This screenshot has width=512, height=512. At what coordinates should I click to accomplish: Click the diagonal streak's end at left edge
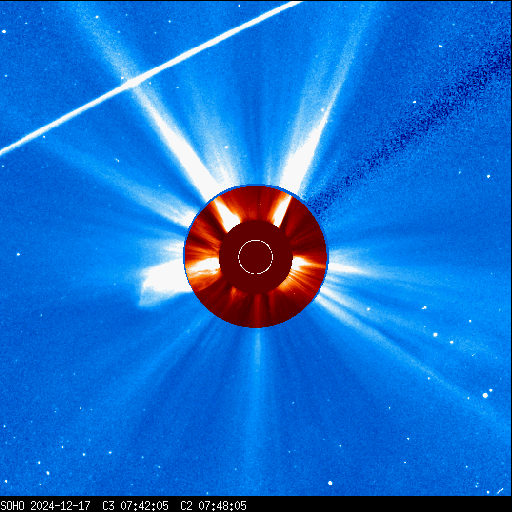[x=4, y=151]
